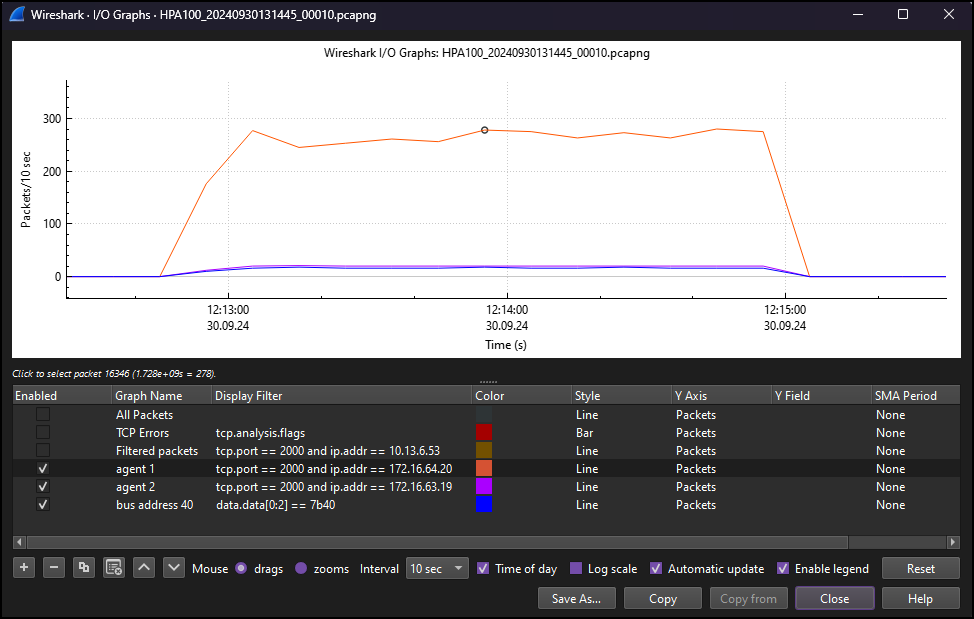Click the SMA Period column header
The height and width of the screenshot is (619, 974).
[x=916, y=395]
